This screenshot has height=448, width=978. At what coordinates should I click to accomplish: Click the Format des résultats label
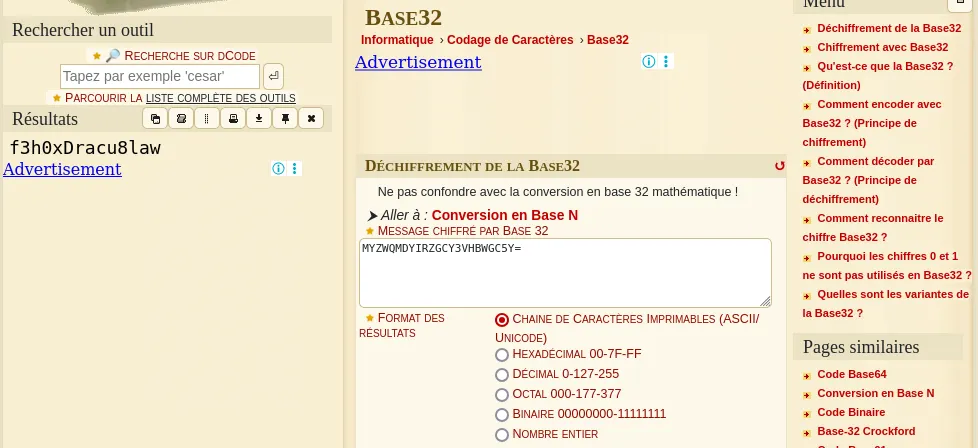pyautogui.click(x=402, y=325)
